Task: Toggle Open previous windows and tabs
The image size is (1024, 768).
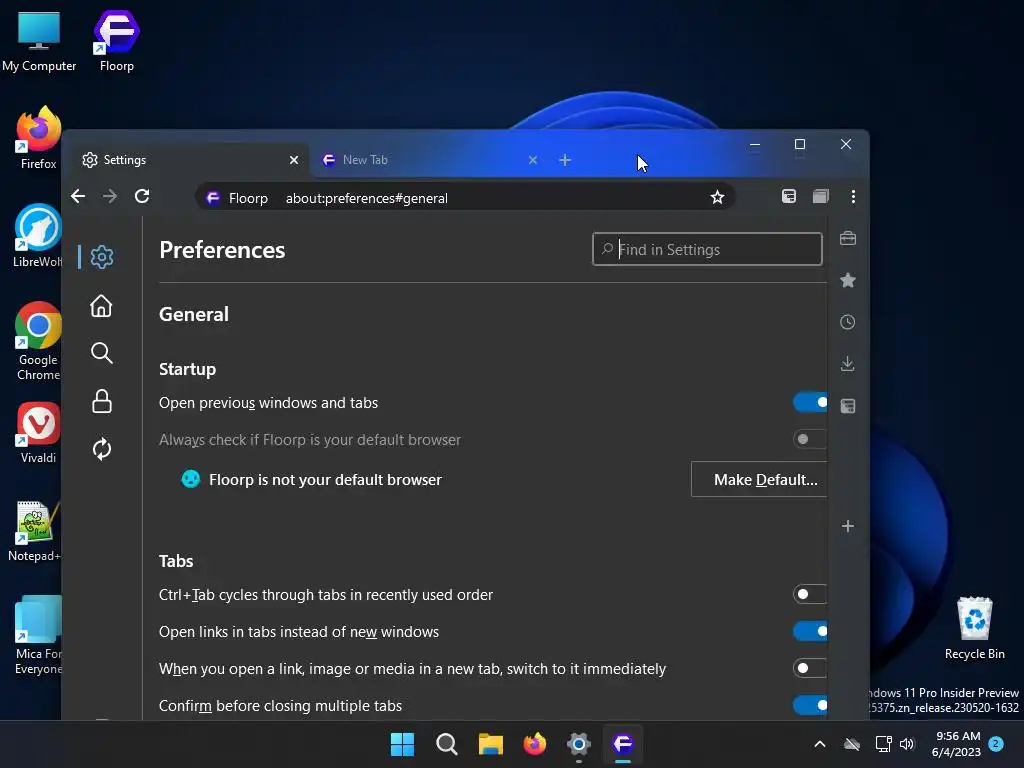Action: tap(810, 402)
